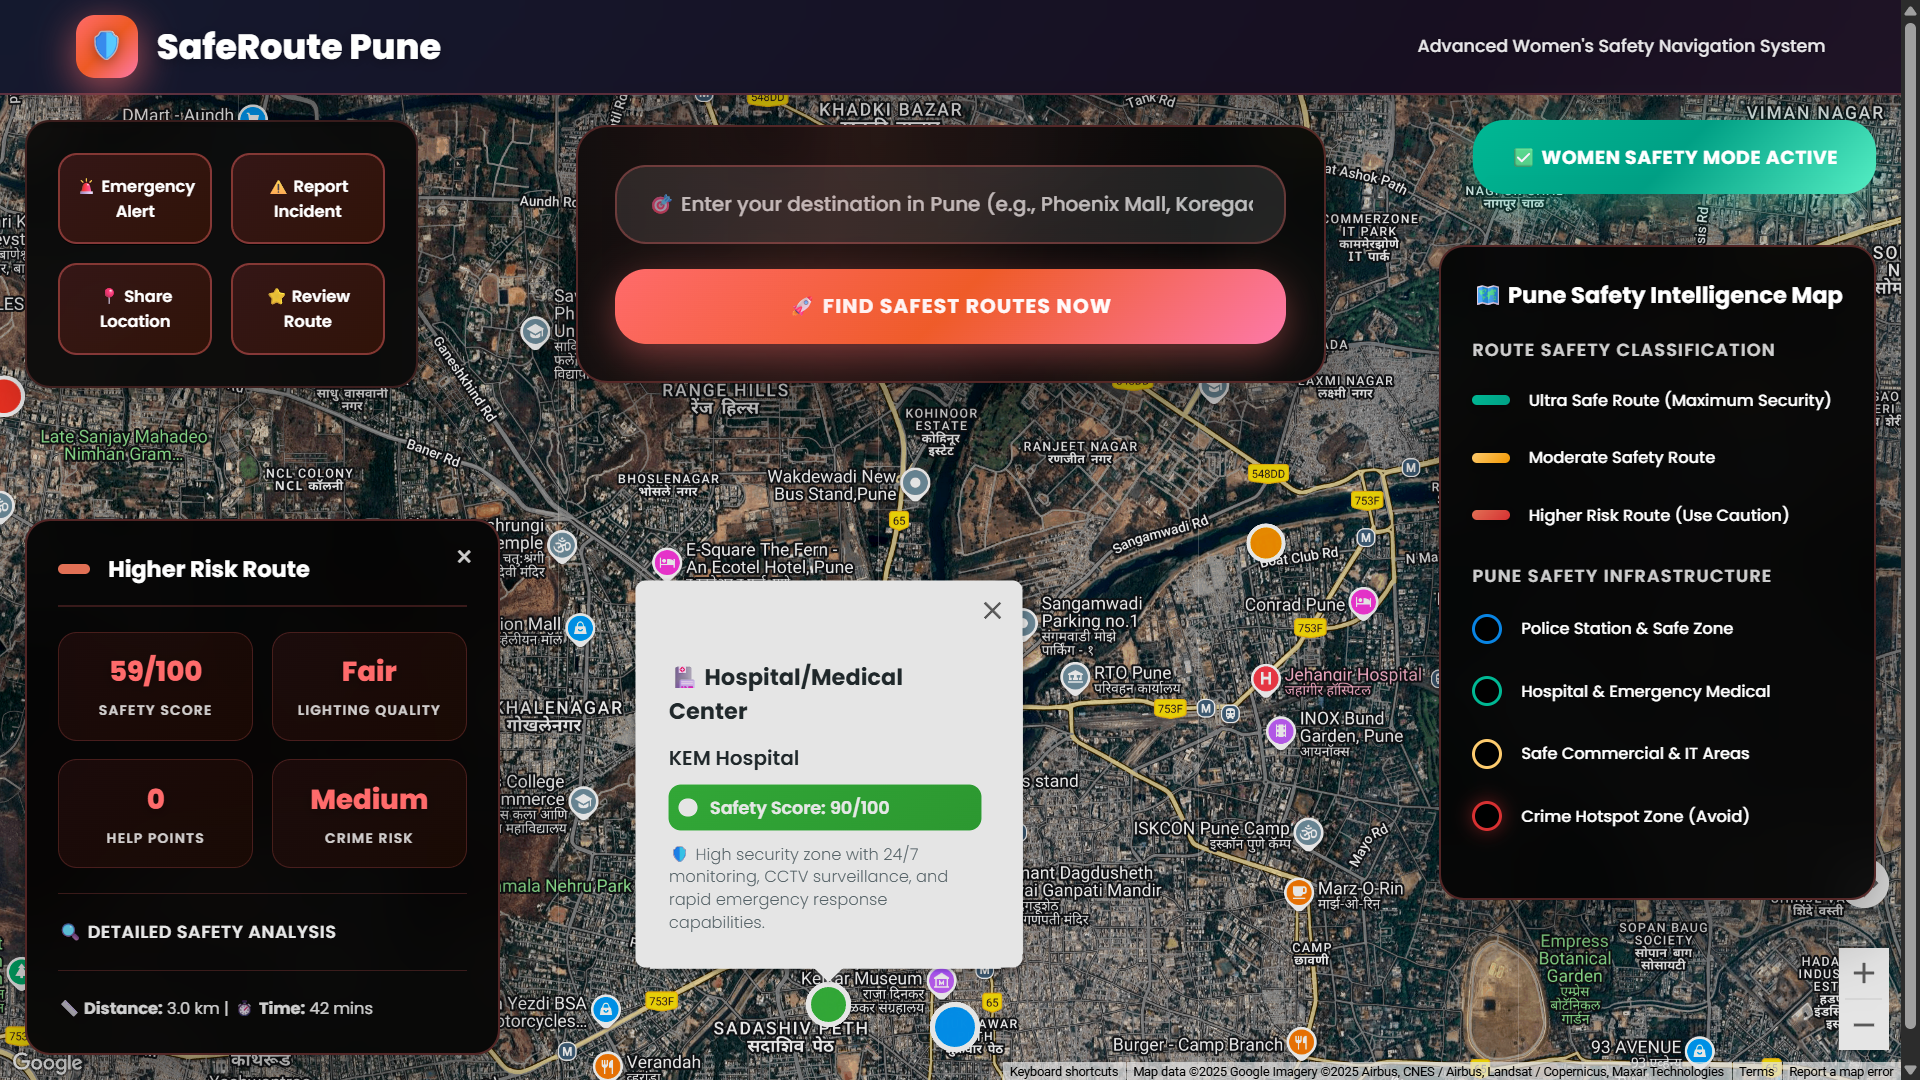The width and height of the screenshot is (1920, 1080).
Task: Click Find Safest Routes Now button
Action: [950, 306]
